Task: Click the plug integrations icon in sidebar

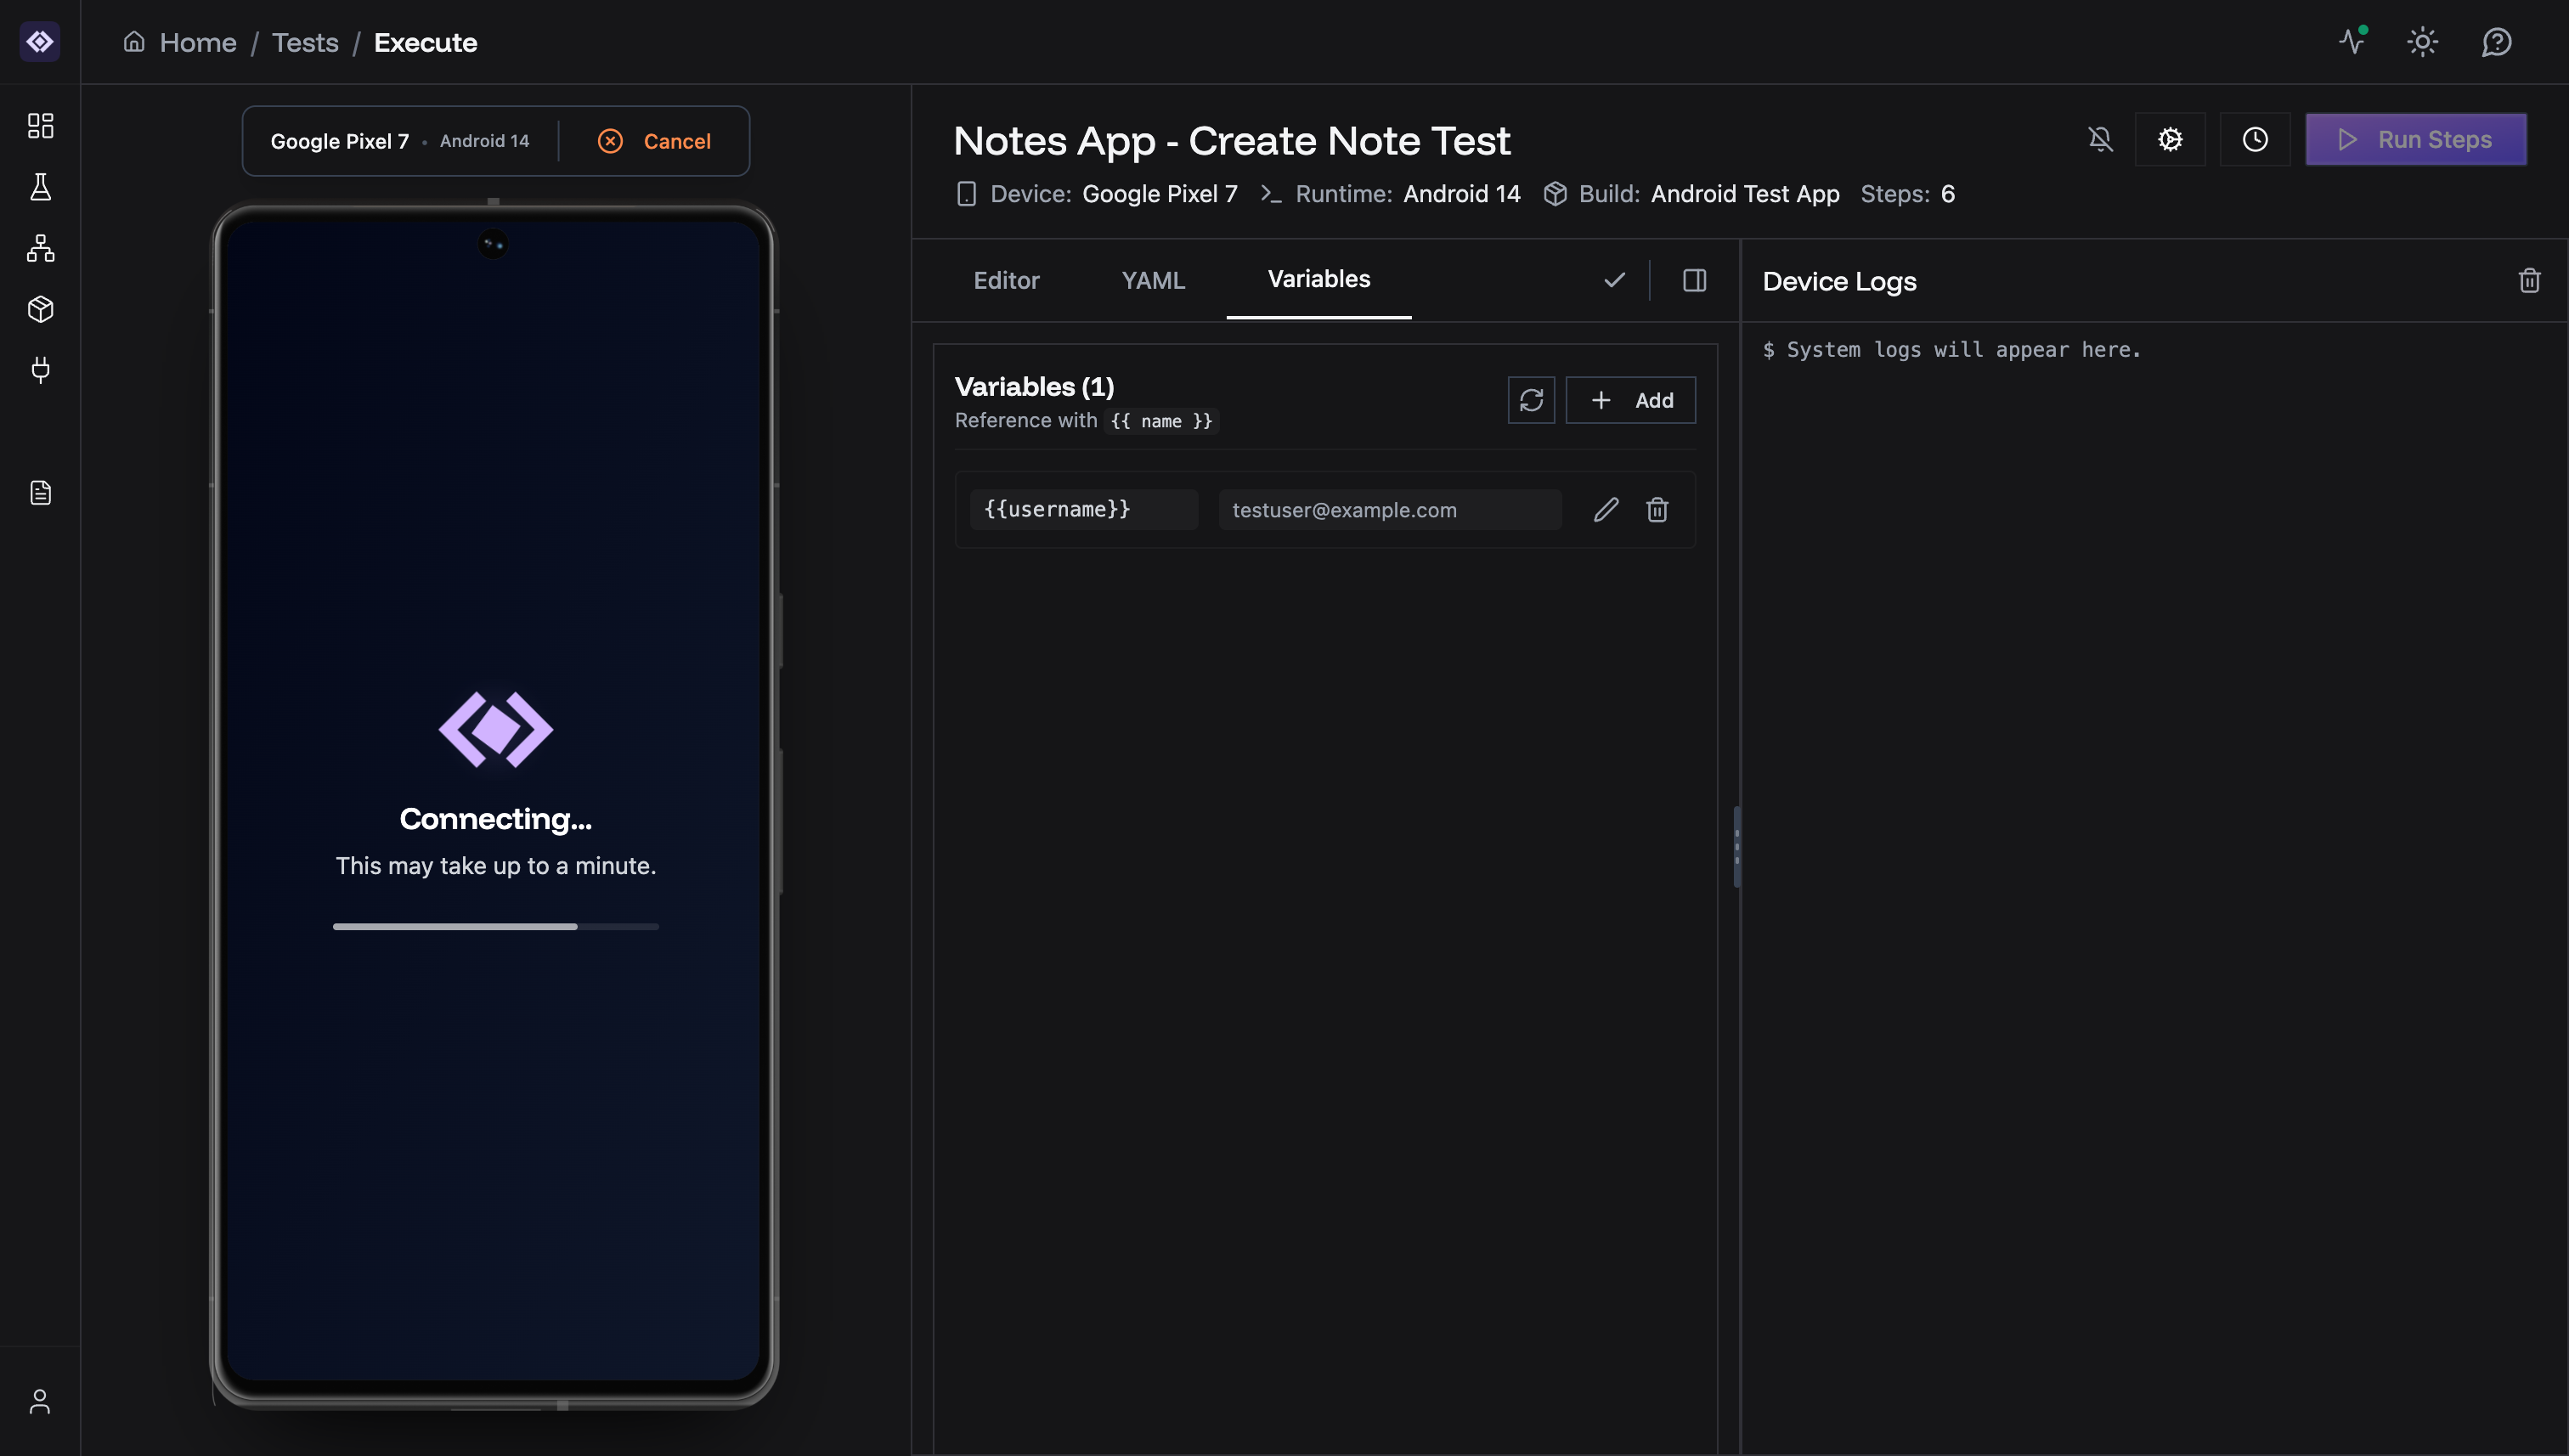Action: coord(40,370)
